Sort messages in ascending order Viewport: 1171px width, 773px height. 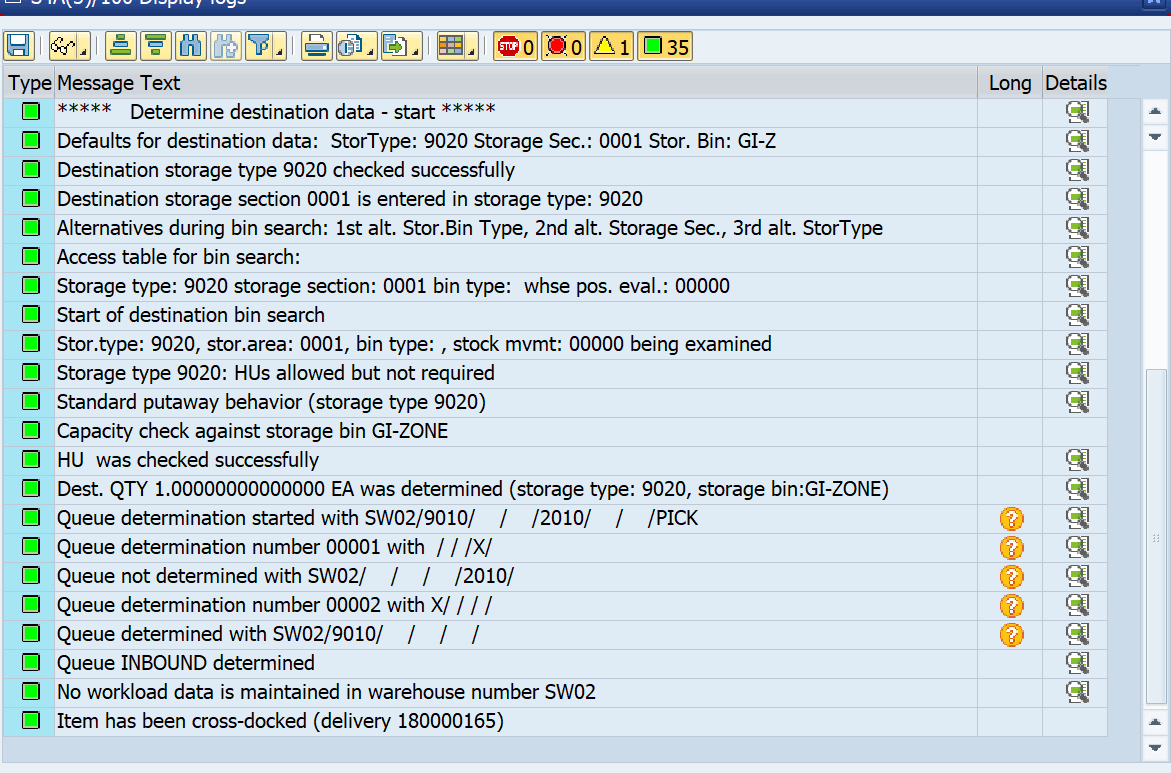pos(119,45)
